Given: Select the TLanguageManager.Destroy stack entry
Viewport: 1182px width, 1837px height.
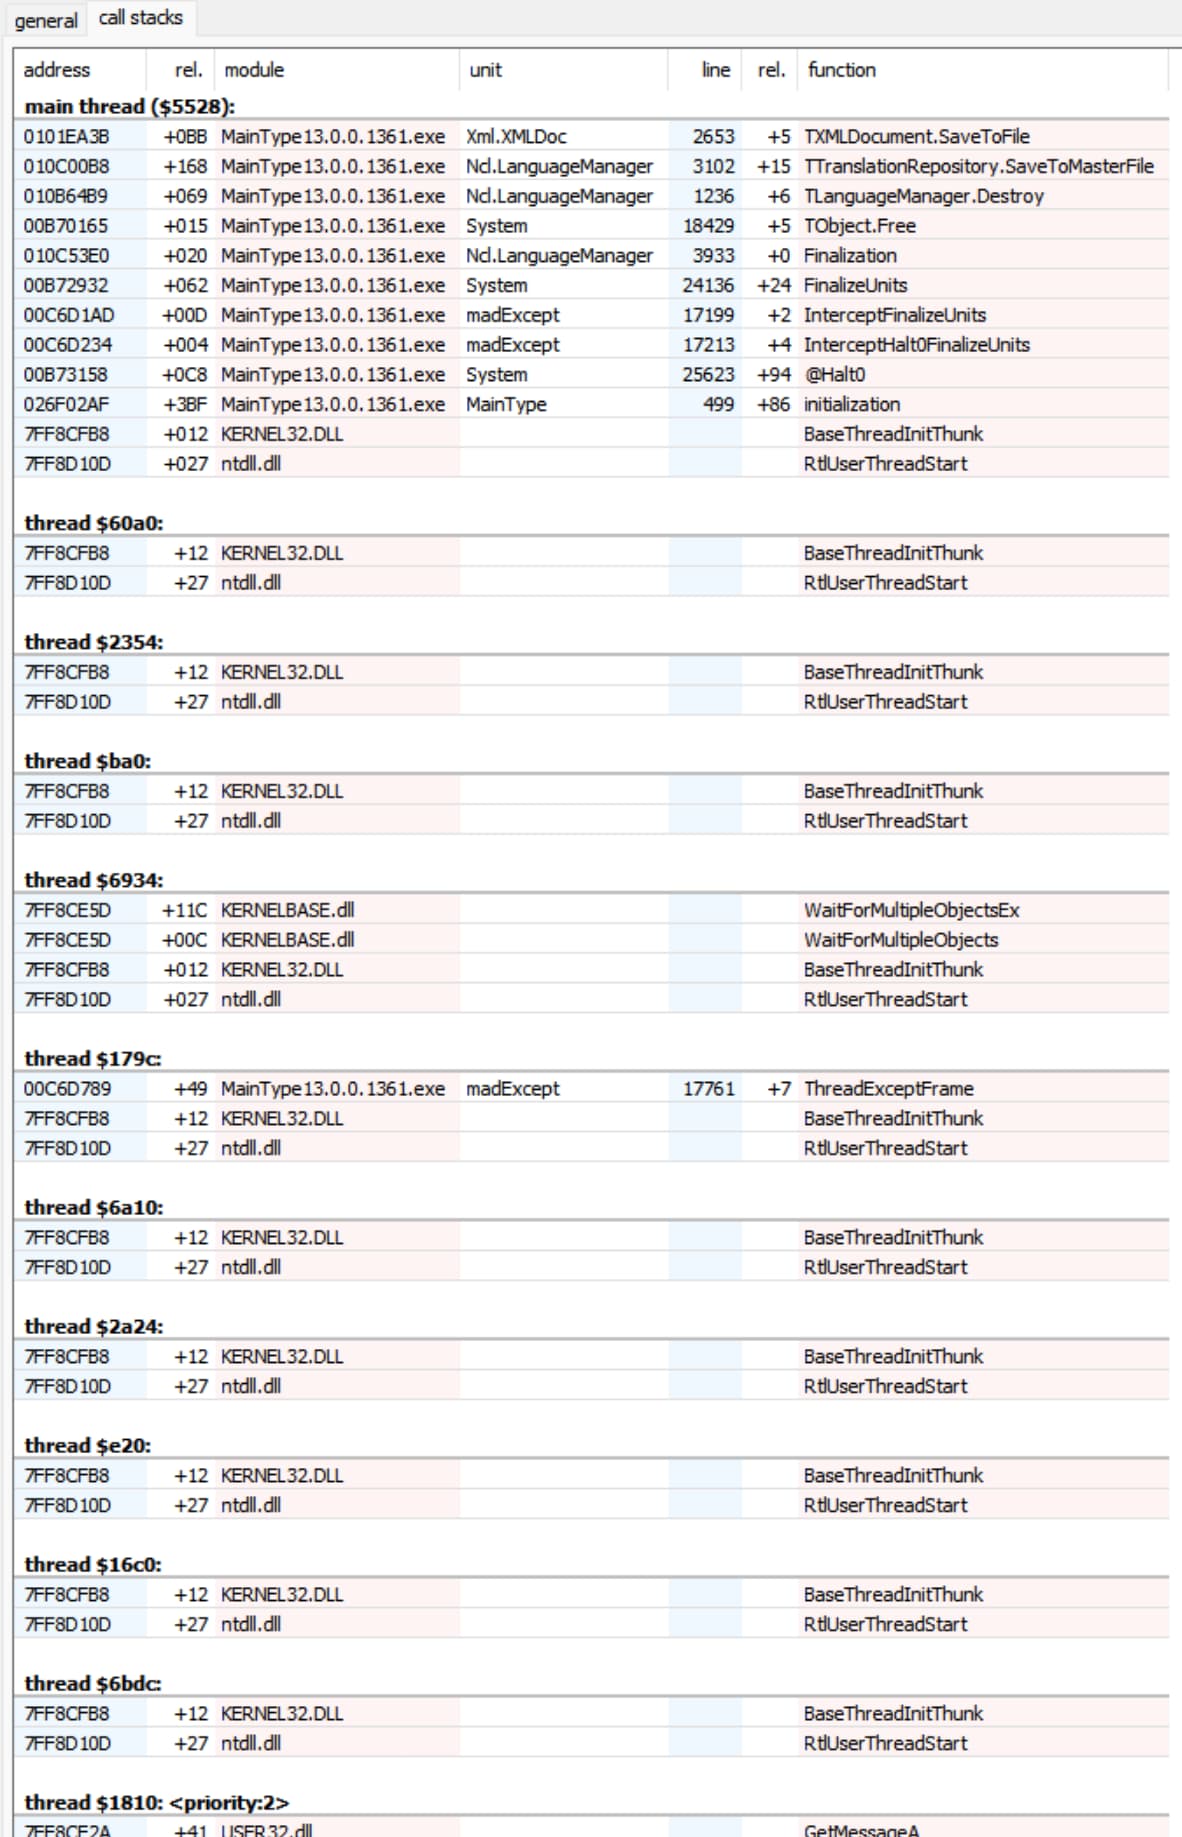Looking at the screenshot, I should [x=592, y=196].
